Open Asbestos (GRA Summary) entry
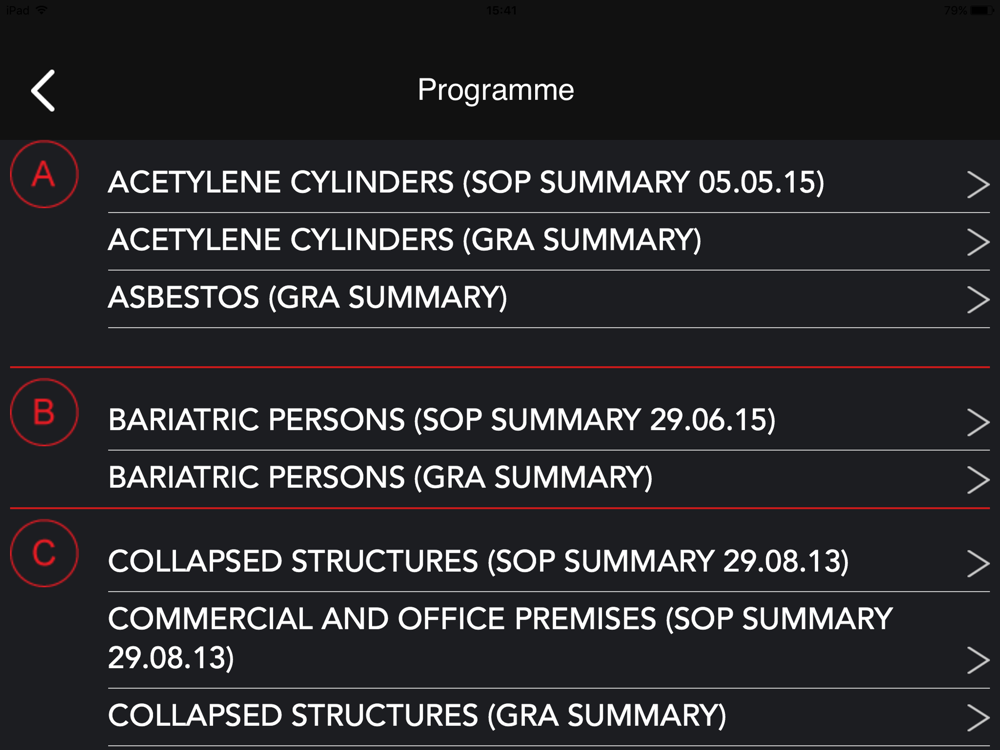Image resolution: width=1000 pixels, height=750 pixels. tap(548, 298)
